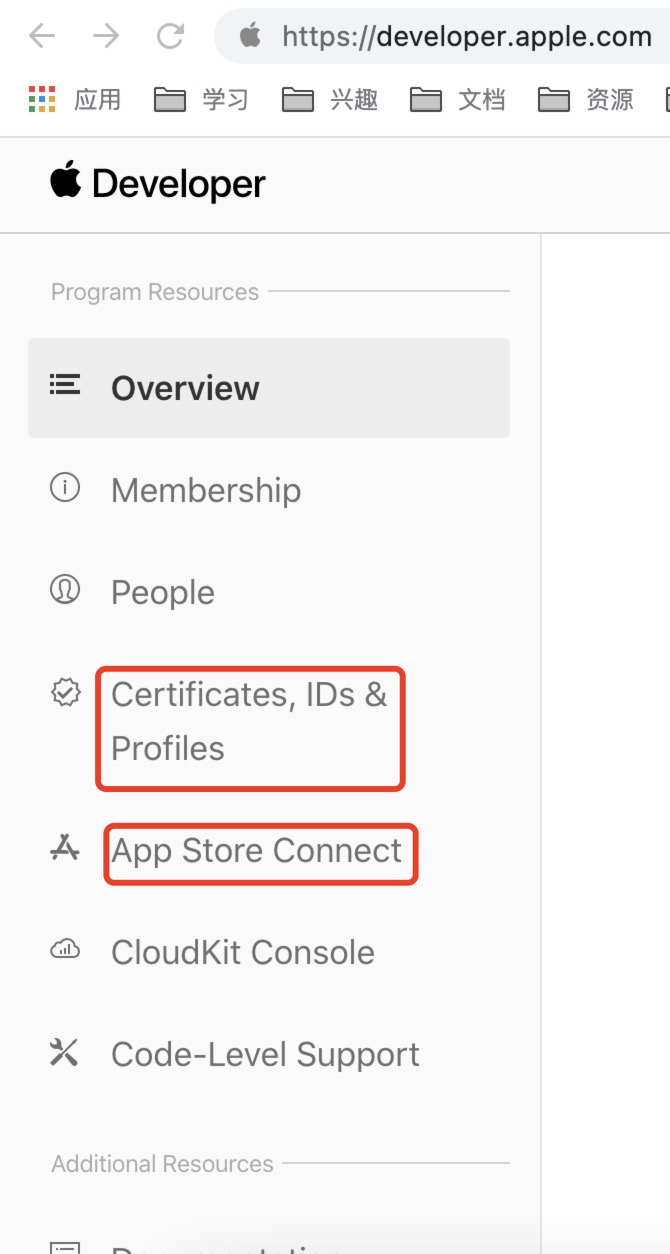Open the apps grid bookmark icon
The height and width of the screenshot is (1254, 670).
(42, 99)
